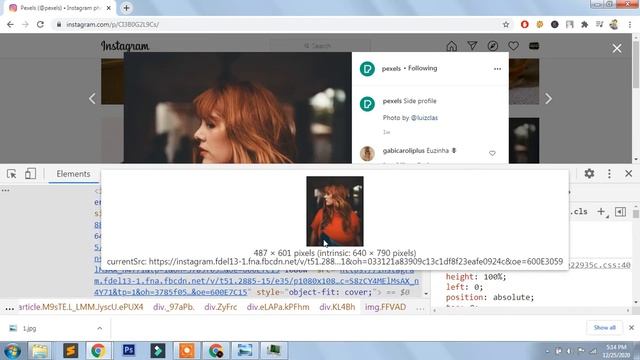Reload the Instagram page
Viewport: 640px width, 360px height.
[x=40, y=24]
